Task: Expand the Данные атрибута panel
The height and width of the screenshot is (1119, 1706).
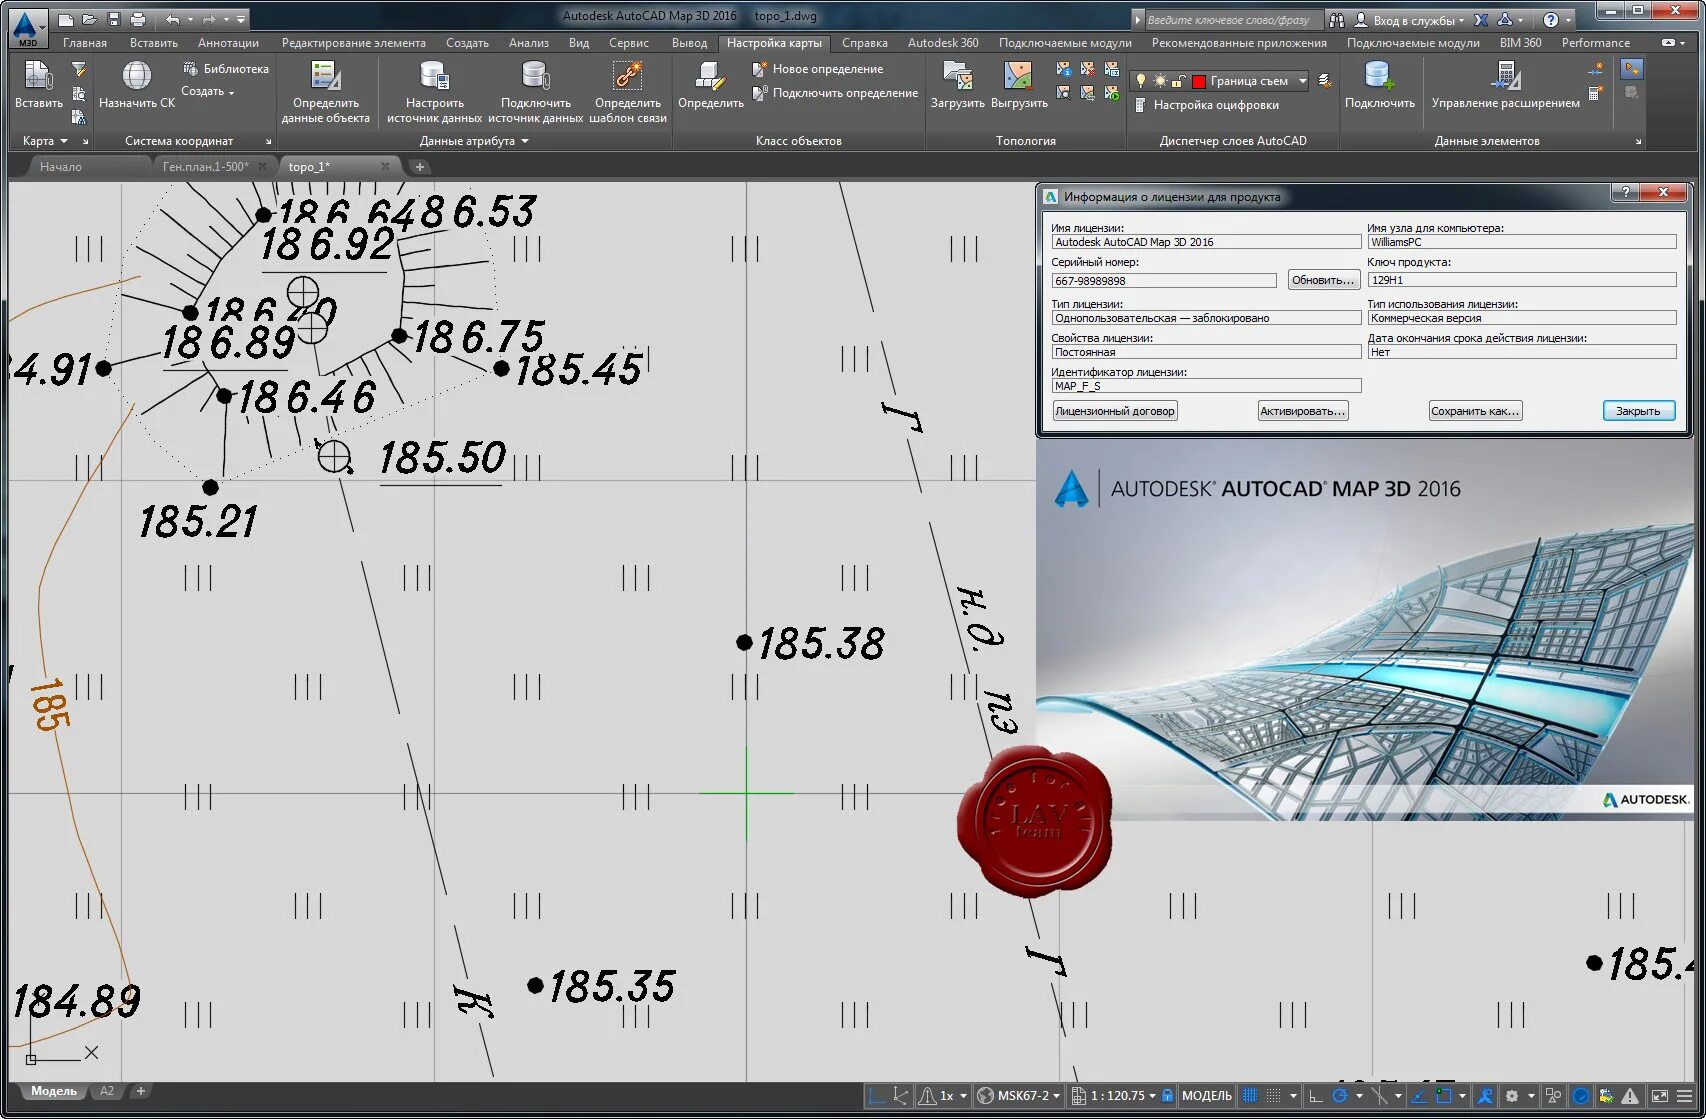Action: pos(474,141)
